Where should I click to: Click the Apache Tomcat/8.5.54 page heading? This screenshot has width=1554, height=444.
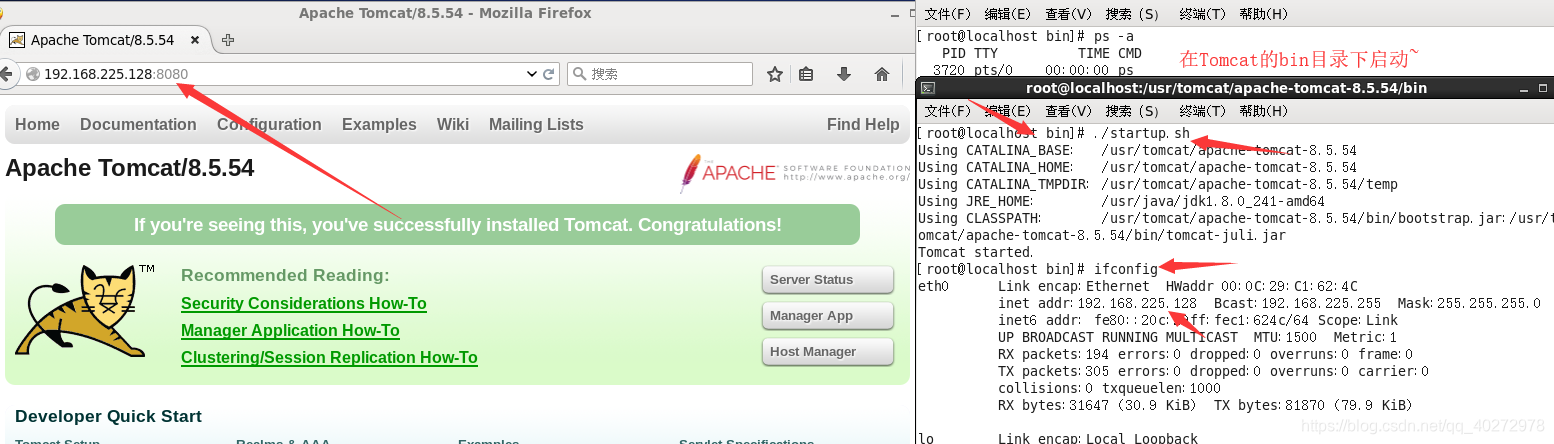[x=130, y=167]
